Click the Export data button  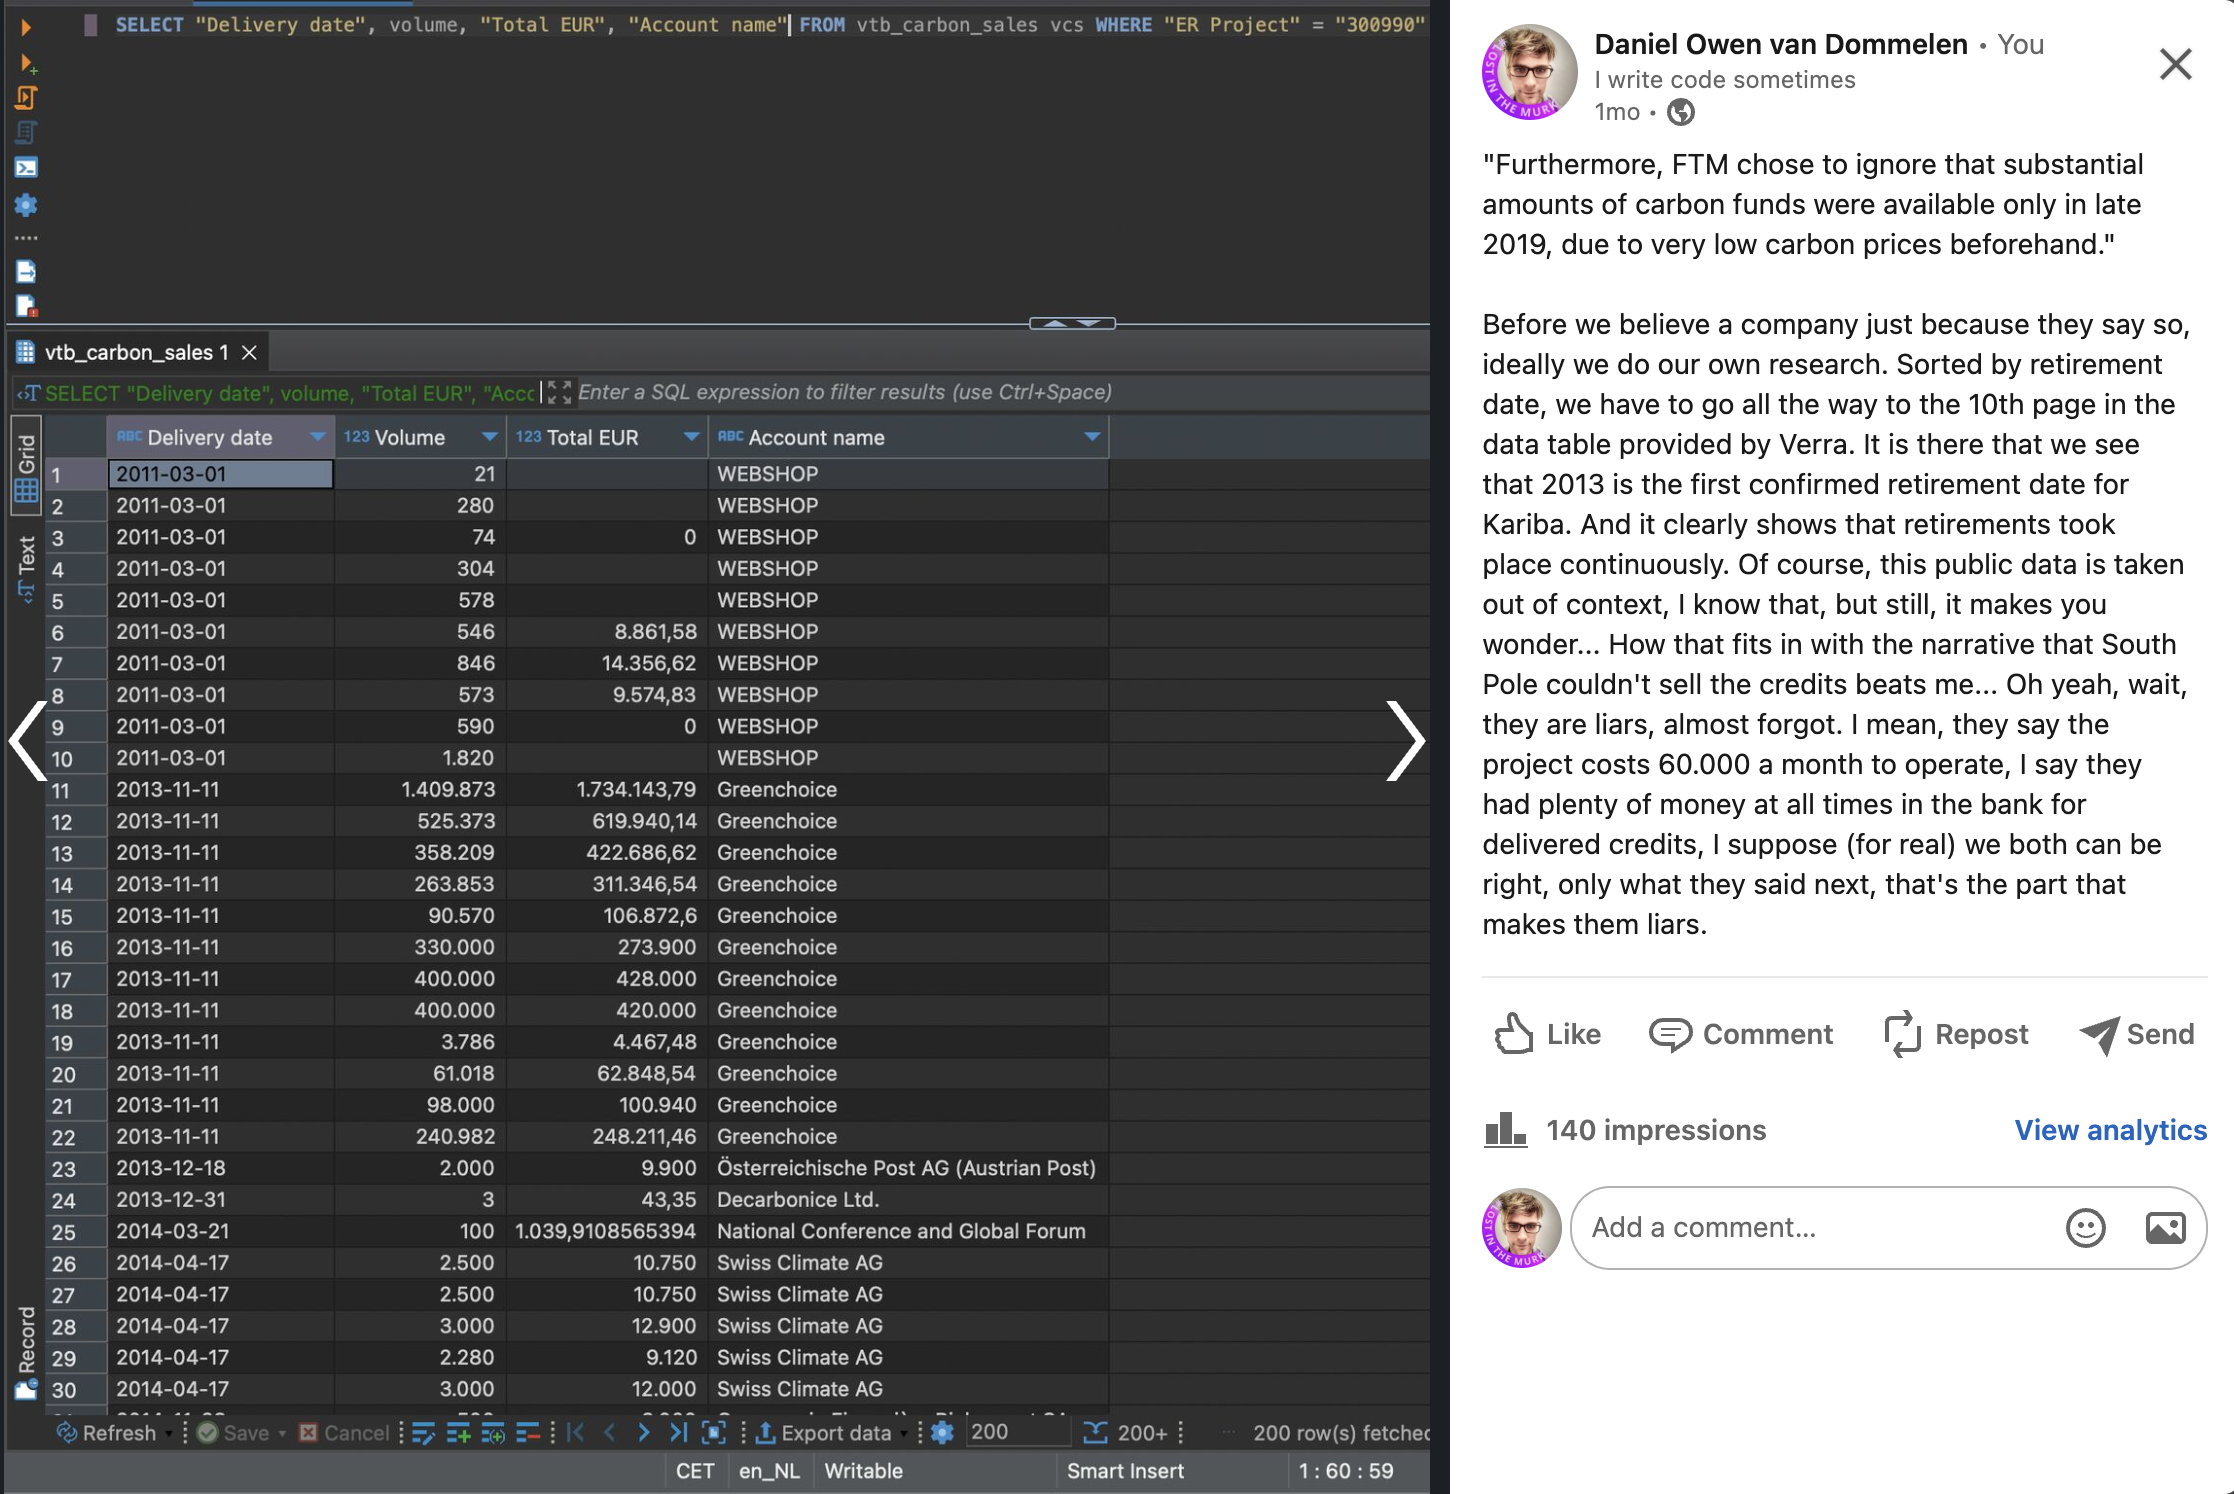[x=823, y=1432]
